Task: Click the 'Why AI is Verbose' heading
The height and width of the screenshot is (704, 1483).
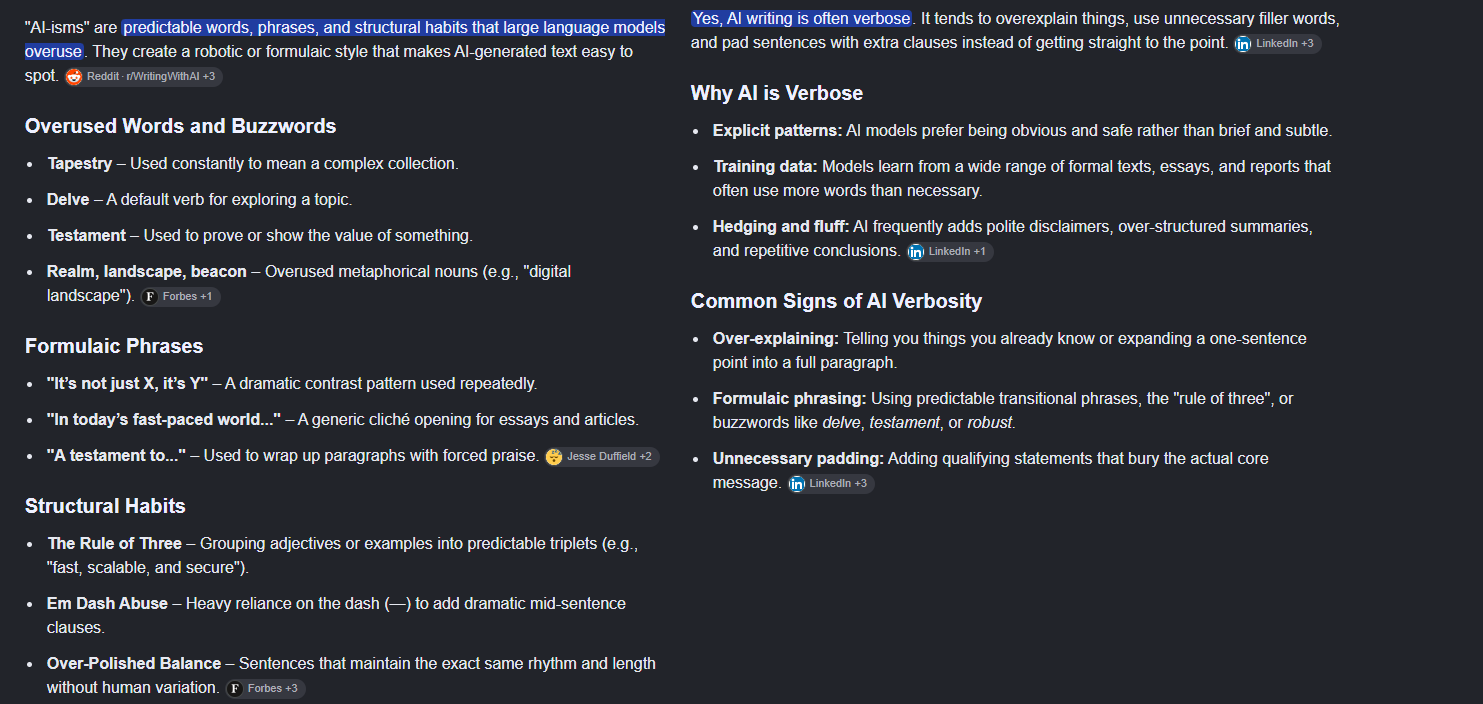Action: (776, 93)
